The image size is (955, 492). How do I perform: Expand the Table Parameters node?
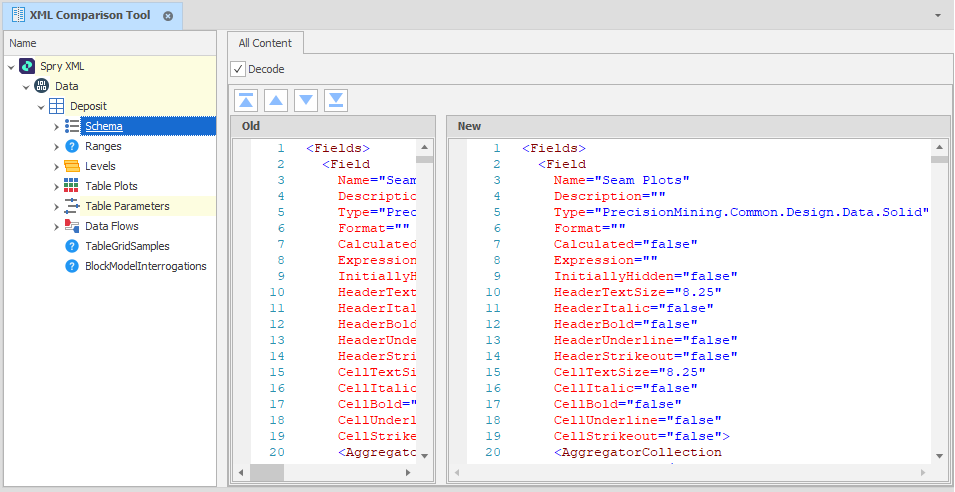pyautogui.click(x=56, y=206)
